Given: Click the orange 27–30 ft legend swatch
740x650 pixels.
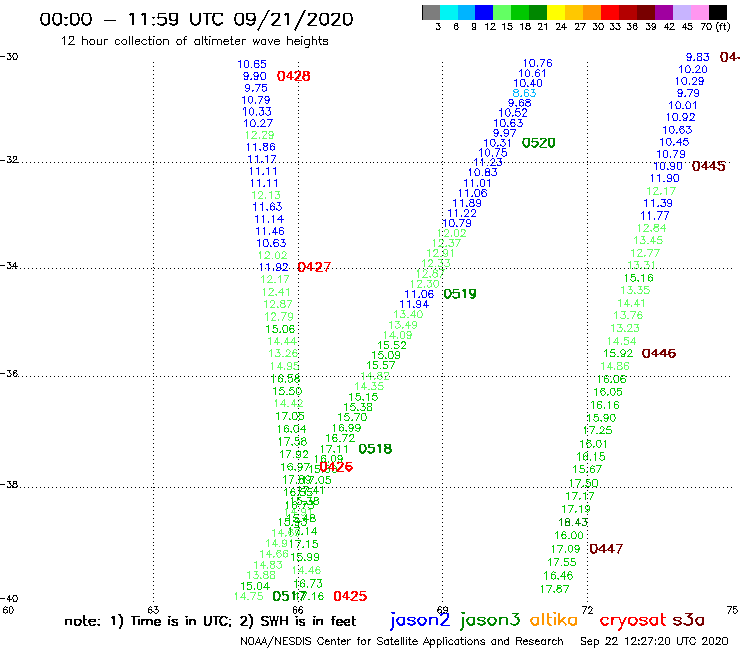Looking at the screenshot, I should click(x=591, y=12).
